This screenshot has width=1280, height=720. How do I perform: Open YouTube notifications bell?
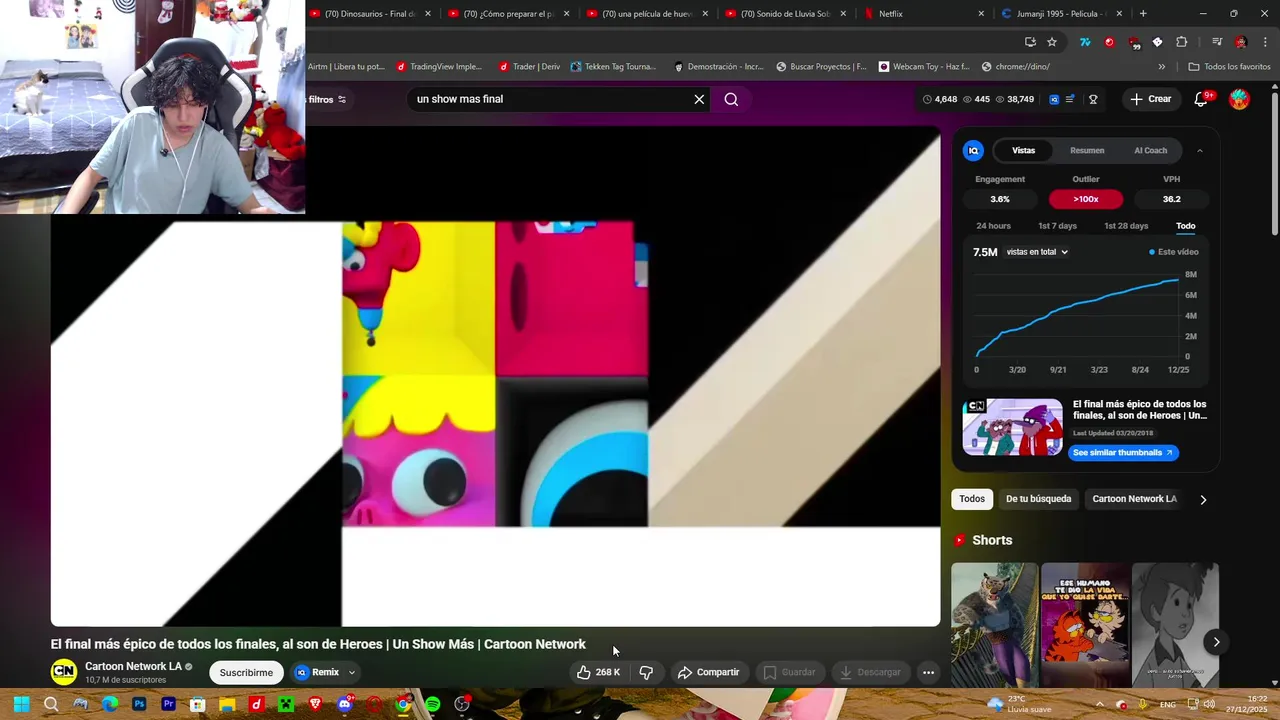pyautogui.click(x=1202, y=99)
